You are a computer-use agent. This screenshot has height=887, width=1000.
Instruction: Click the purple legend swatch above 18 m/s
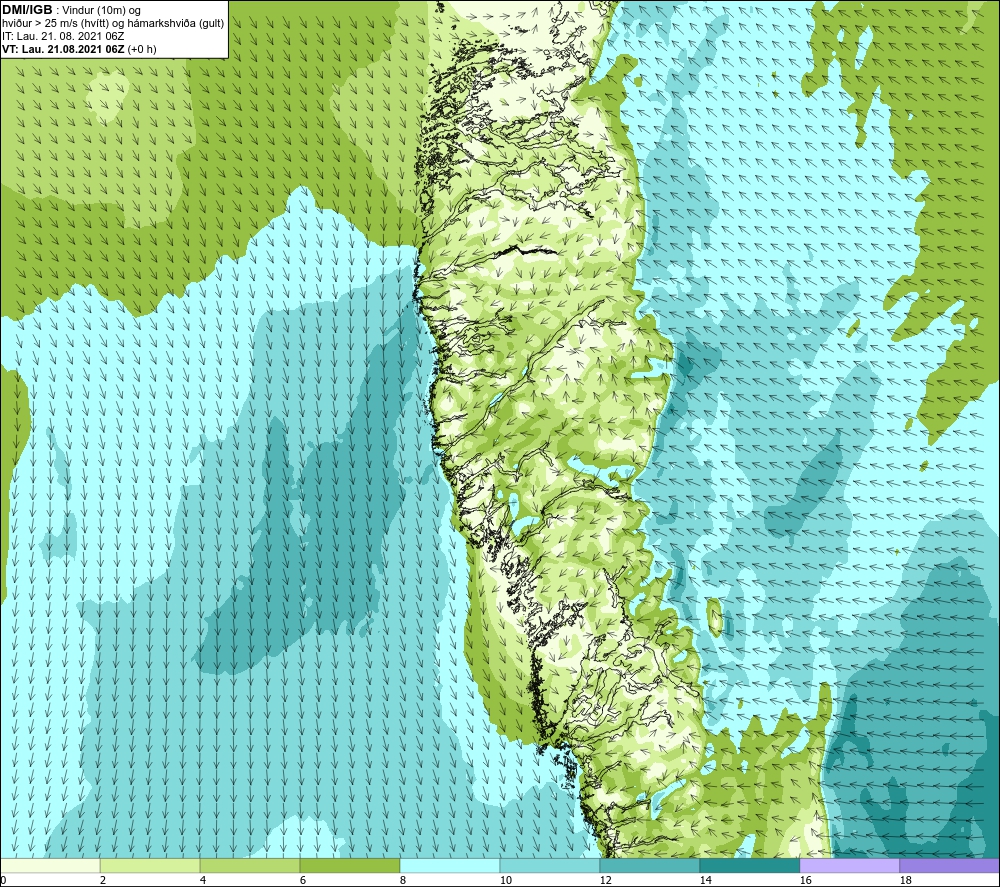pos(949,865)
